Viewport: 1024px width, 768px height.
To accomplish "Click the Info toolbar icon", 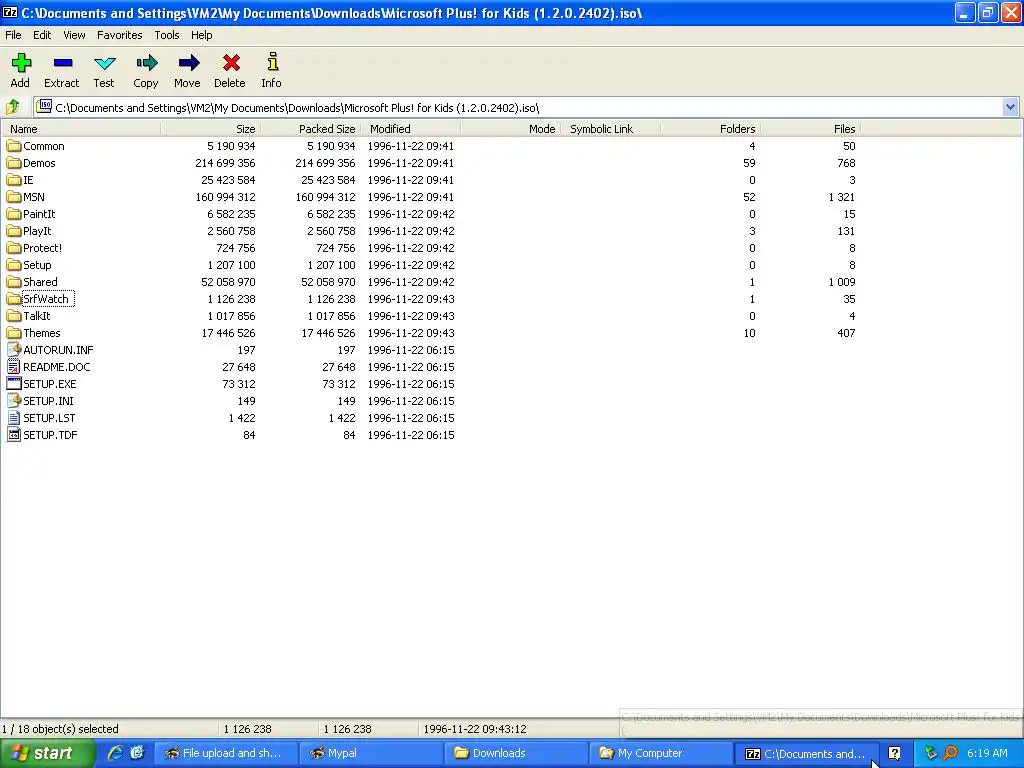I will (x=272, y=62).
